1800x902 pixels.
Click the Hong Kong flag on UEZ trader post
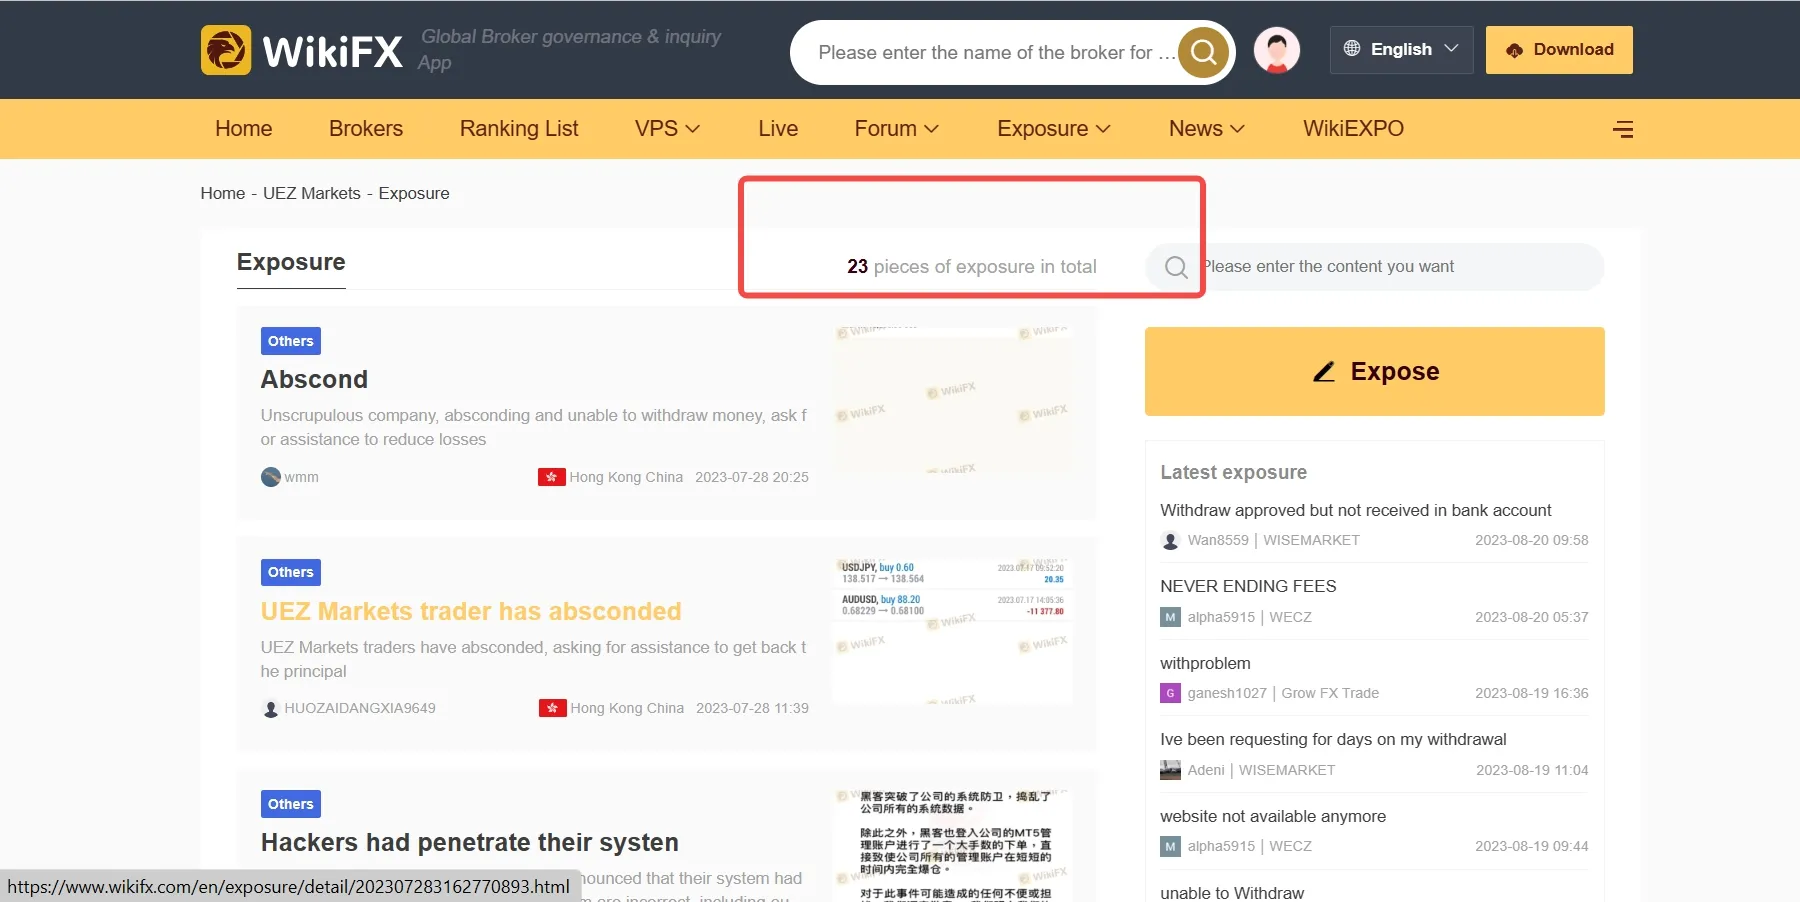pyautogui.click(x=552, y=708)
